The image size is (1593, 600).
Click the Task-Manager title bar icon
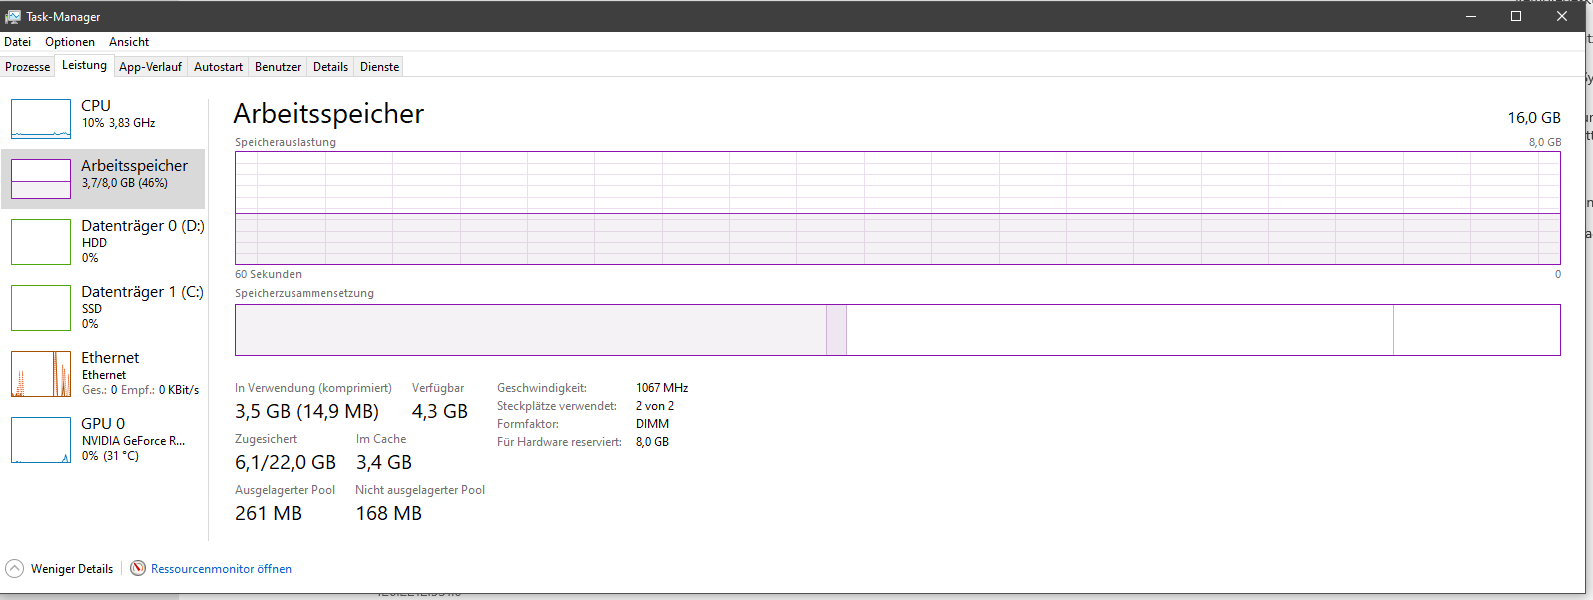(13, 16)
